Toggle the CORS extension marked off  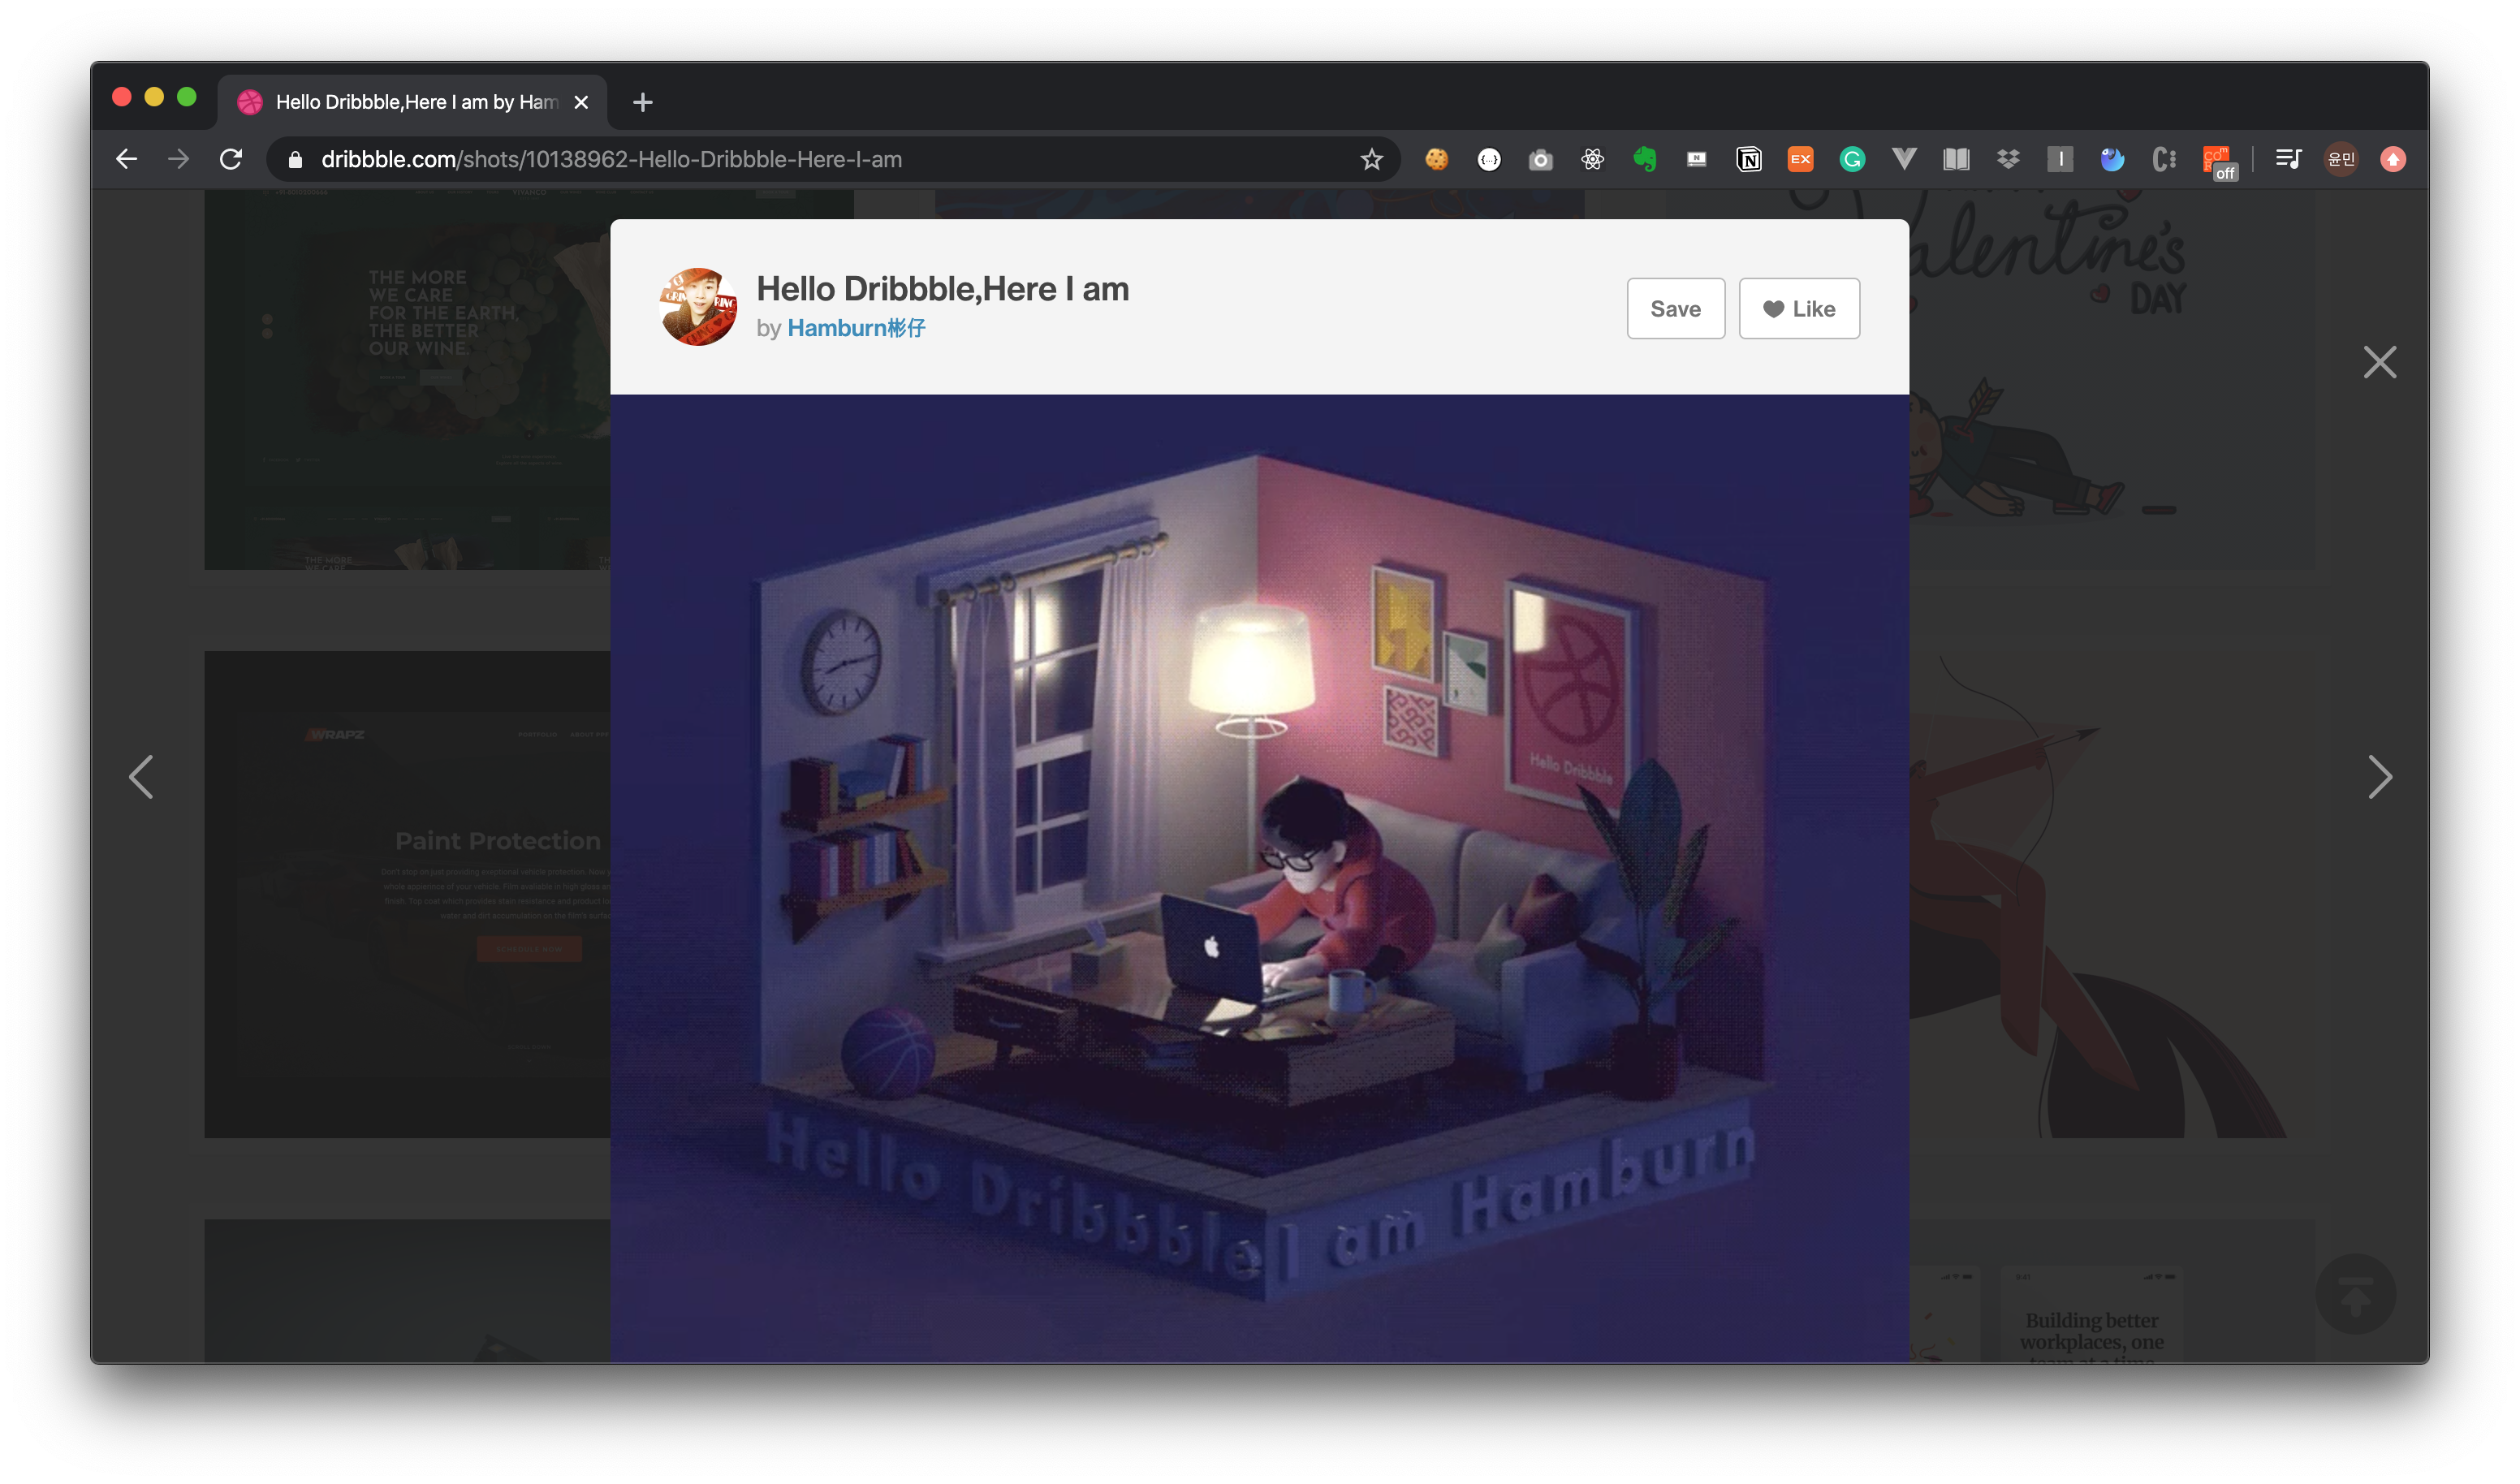(2217, 161)
